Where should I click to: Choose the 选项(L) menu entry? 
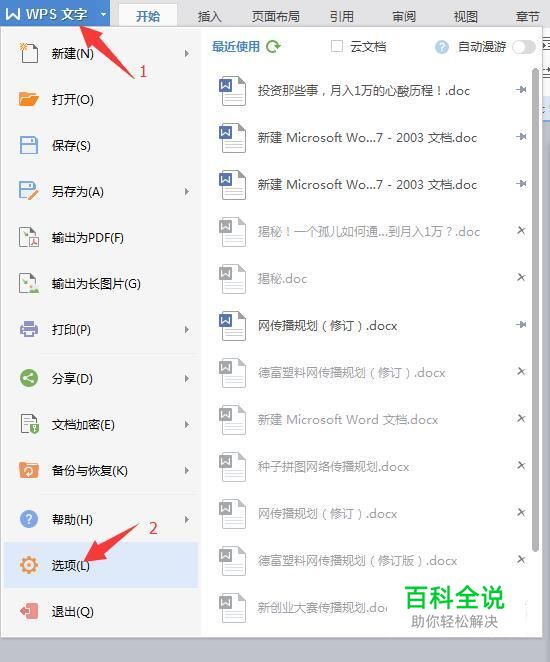(101, 565)
